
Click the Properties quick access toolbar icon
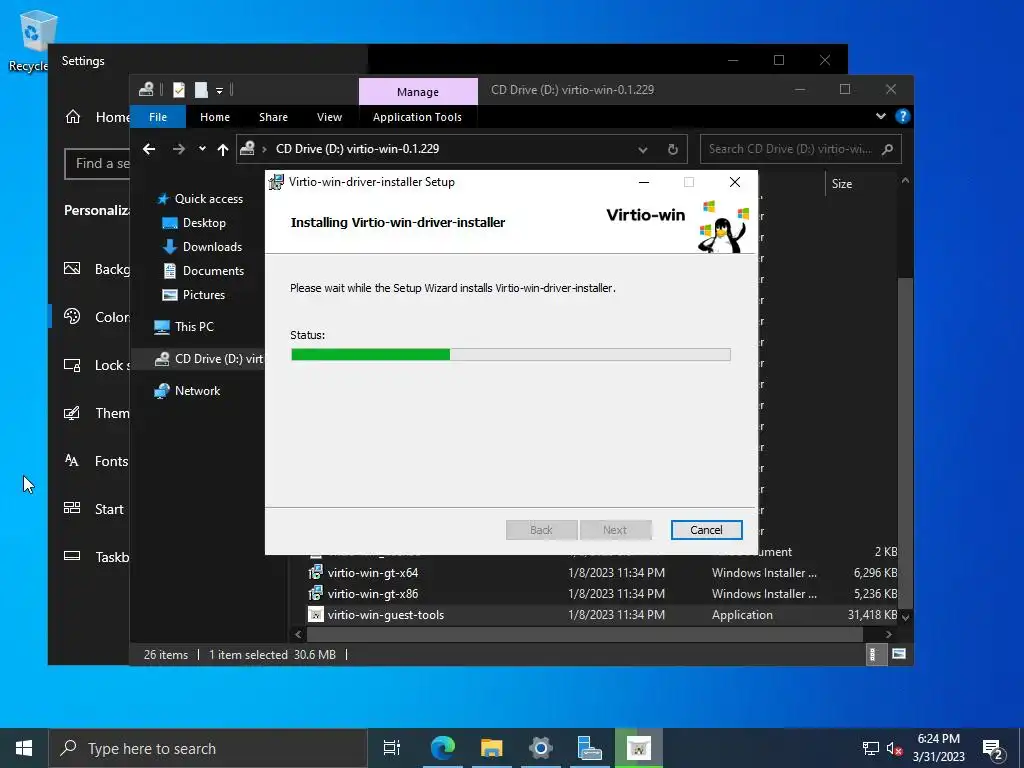pos(179,89)
